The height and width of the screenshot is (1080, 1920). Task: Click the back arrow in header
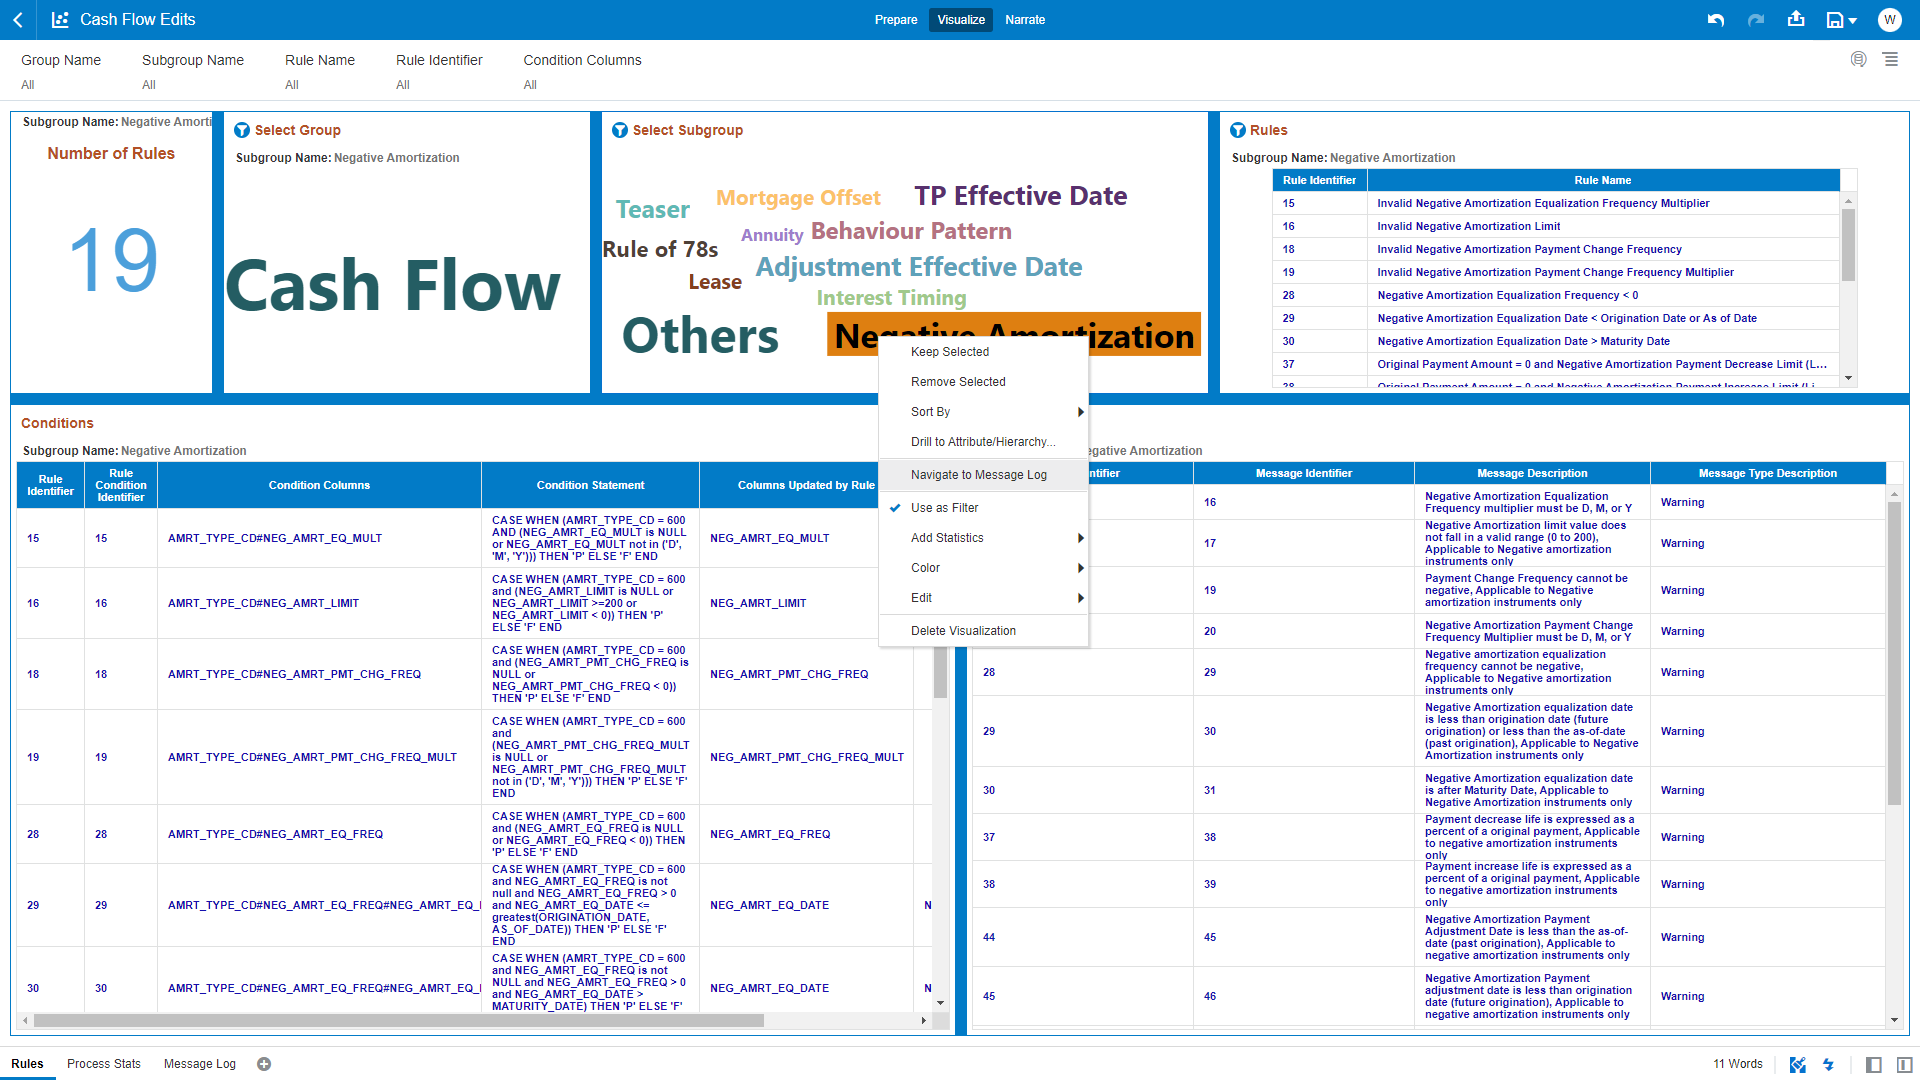18,20
